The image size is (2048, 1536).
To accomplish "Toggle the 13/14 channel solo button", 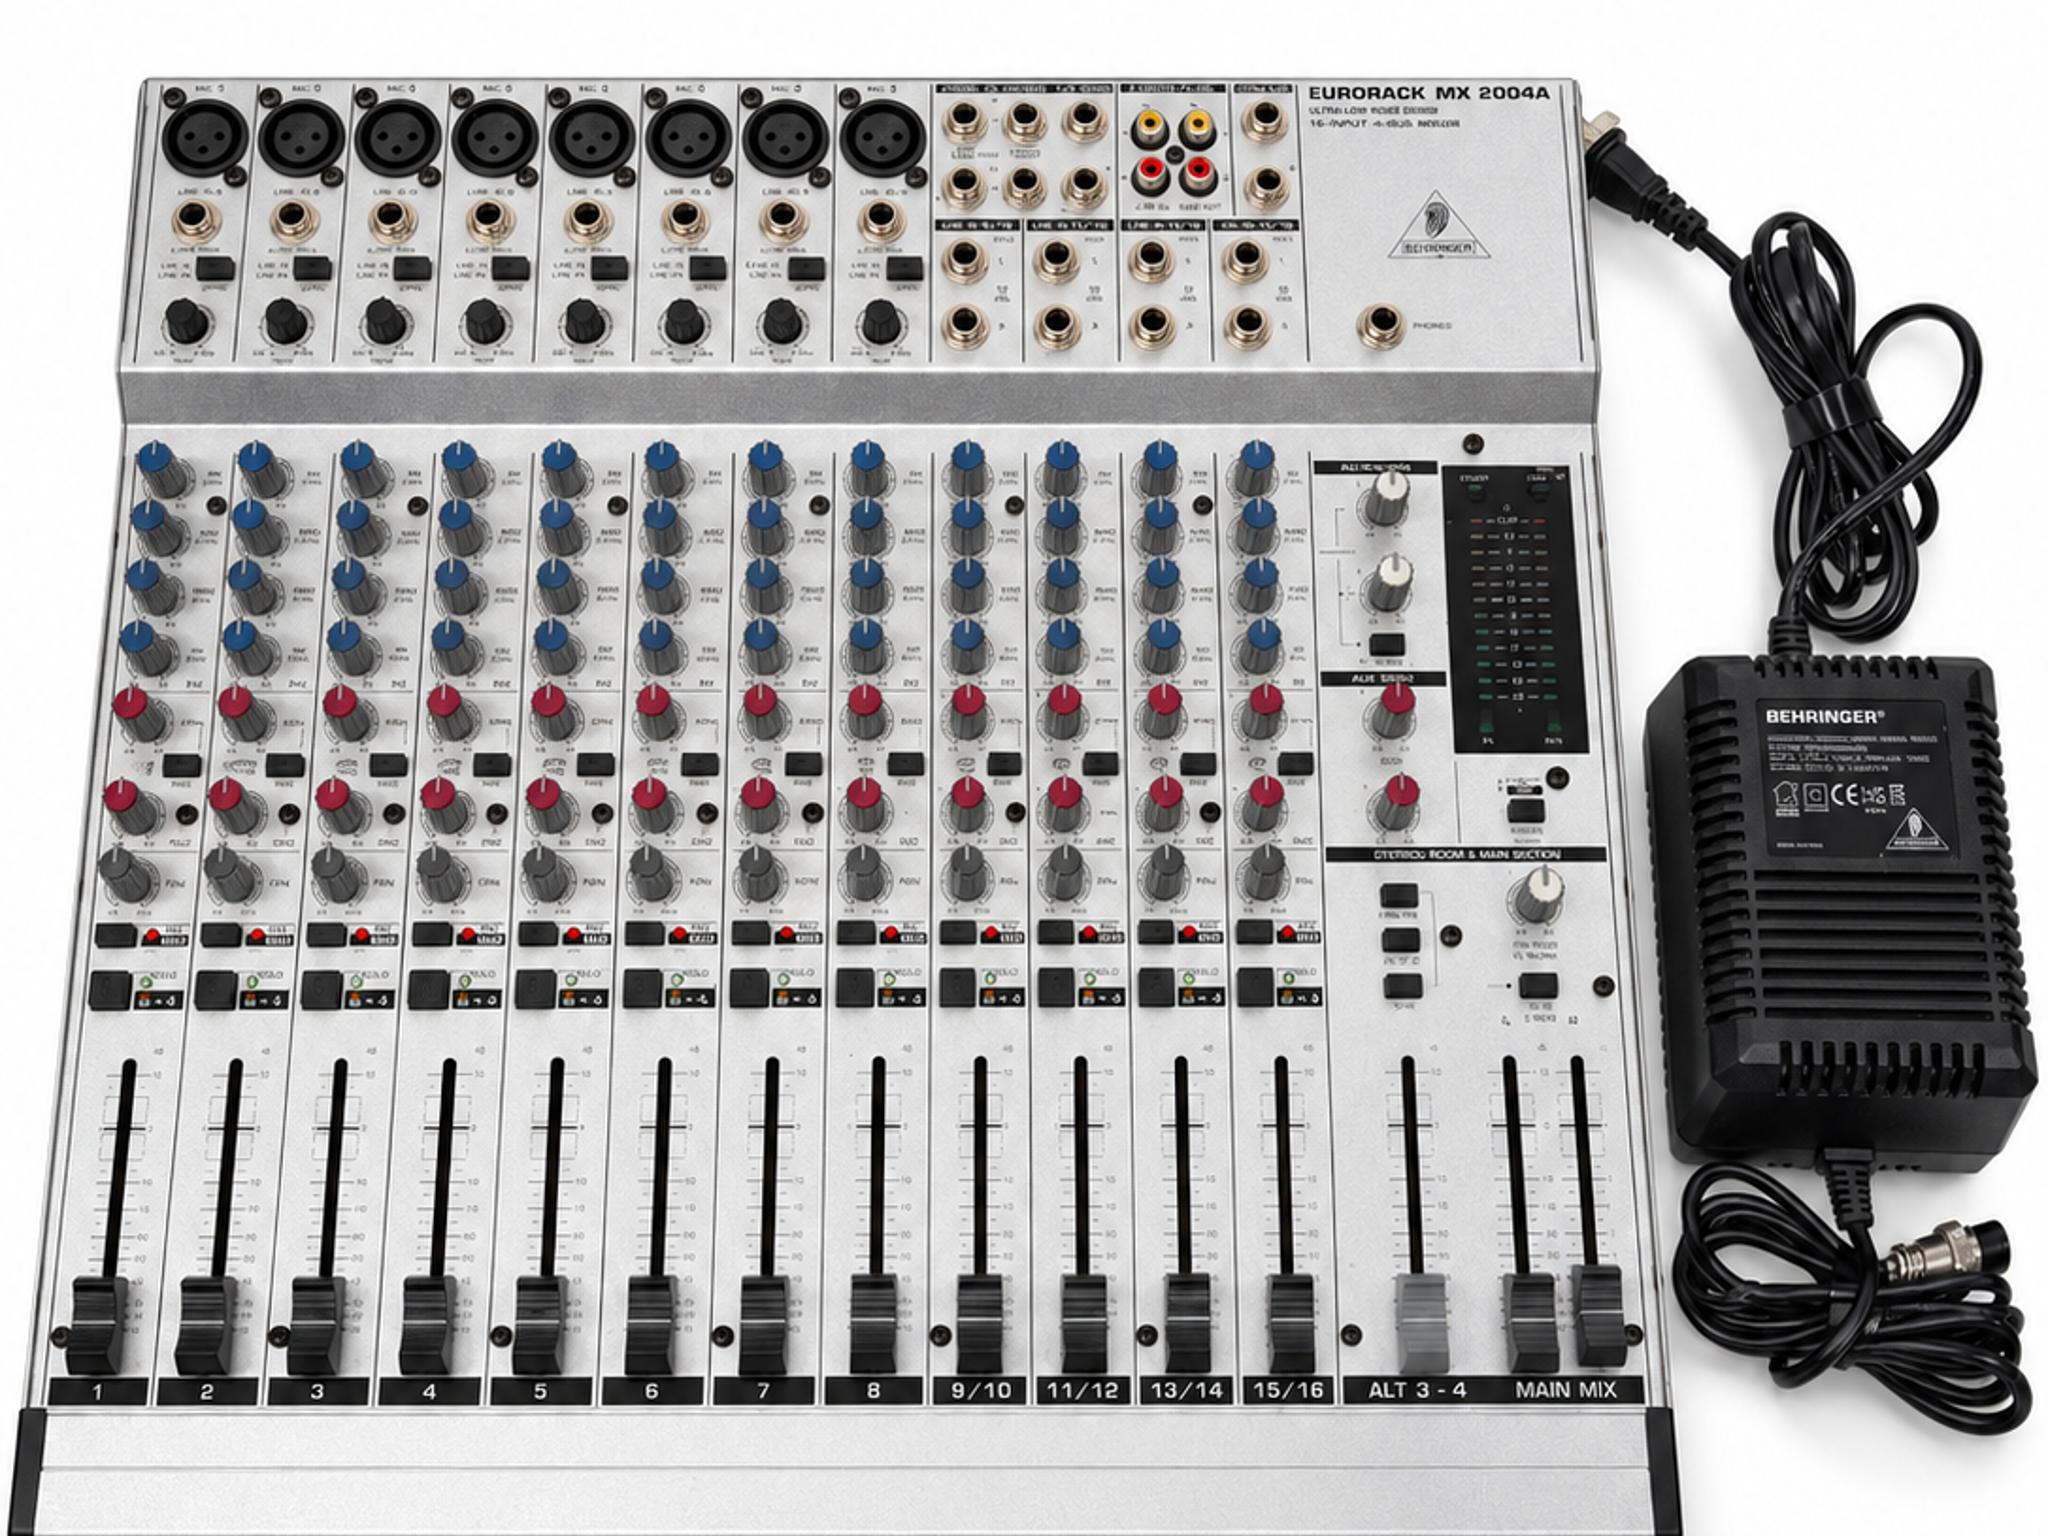I will 1158,990.
